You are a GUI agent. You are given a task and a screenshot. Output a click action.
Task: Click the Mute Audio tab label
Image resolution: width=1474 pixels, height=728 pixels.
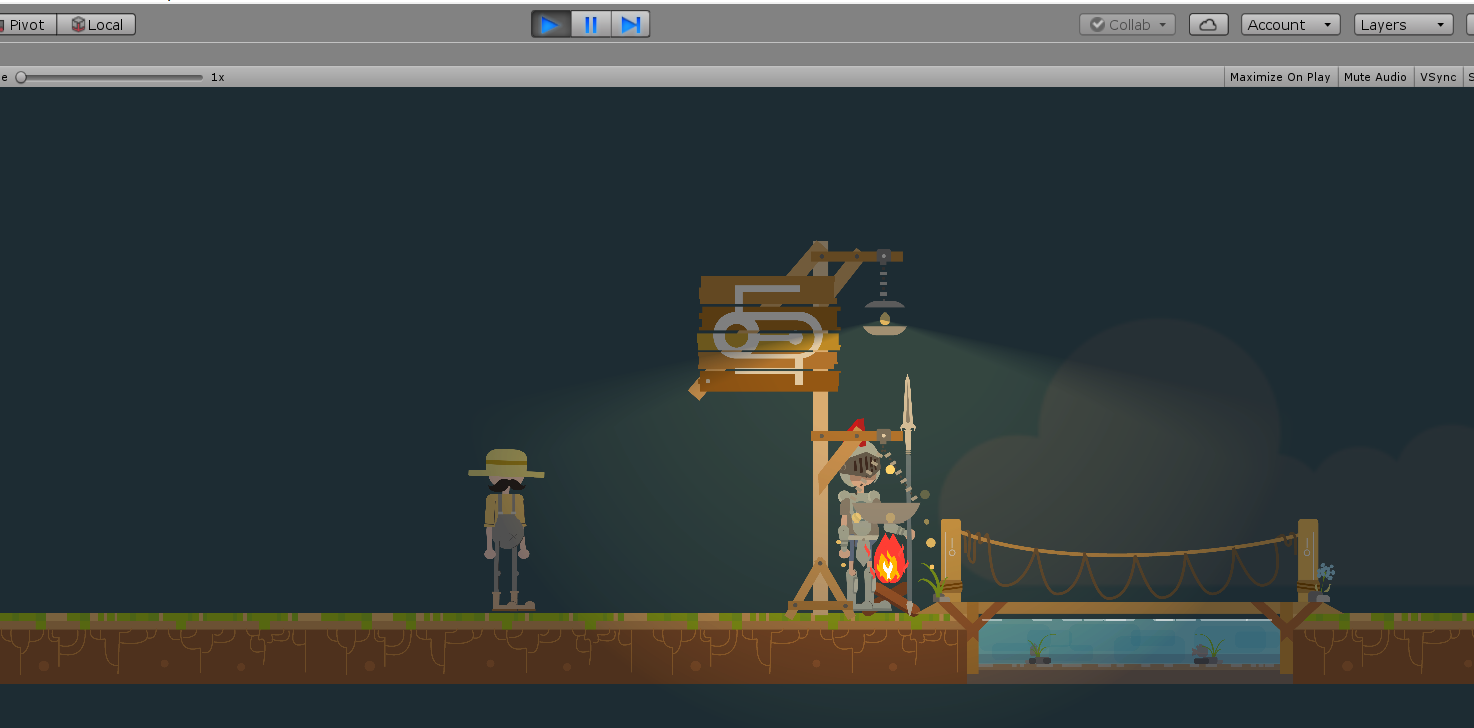coord(1375,76)
